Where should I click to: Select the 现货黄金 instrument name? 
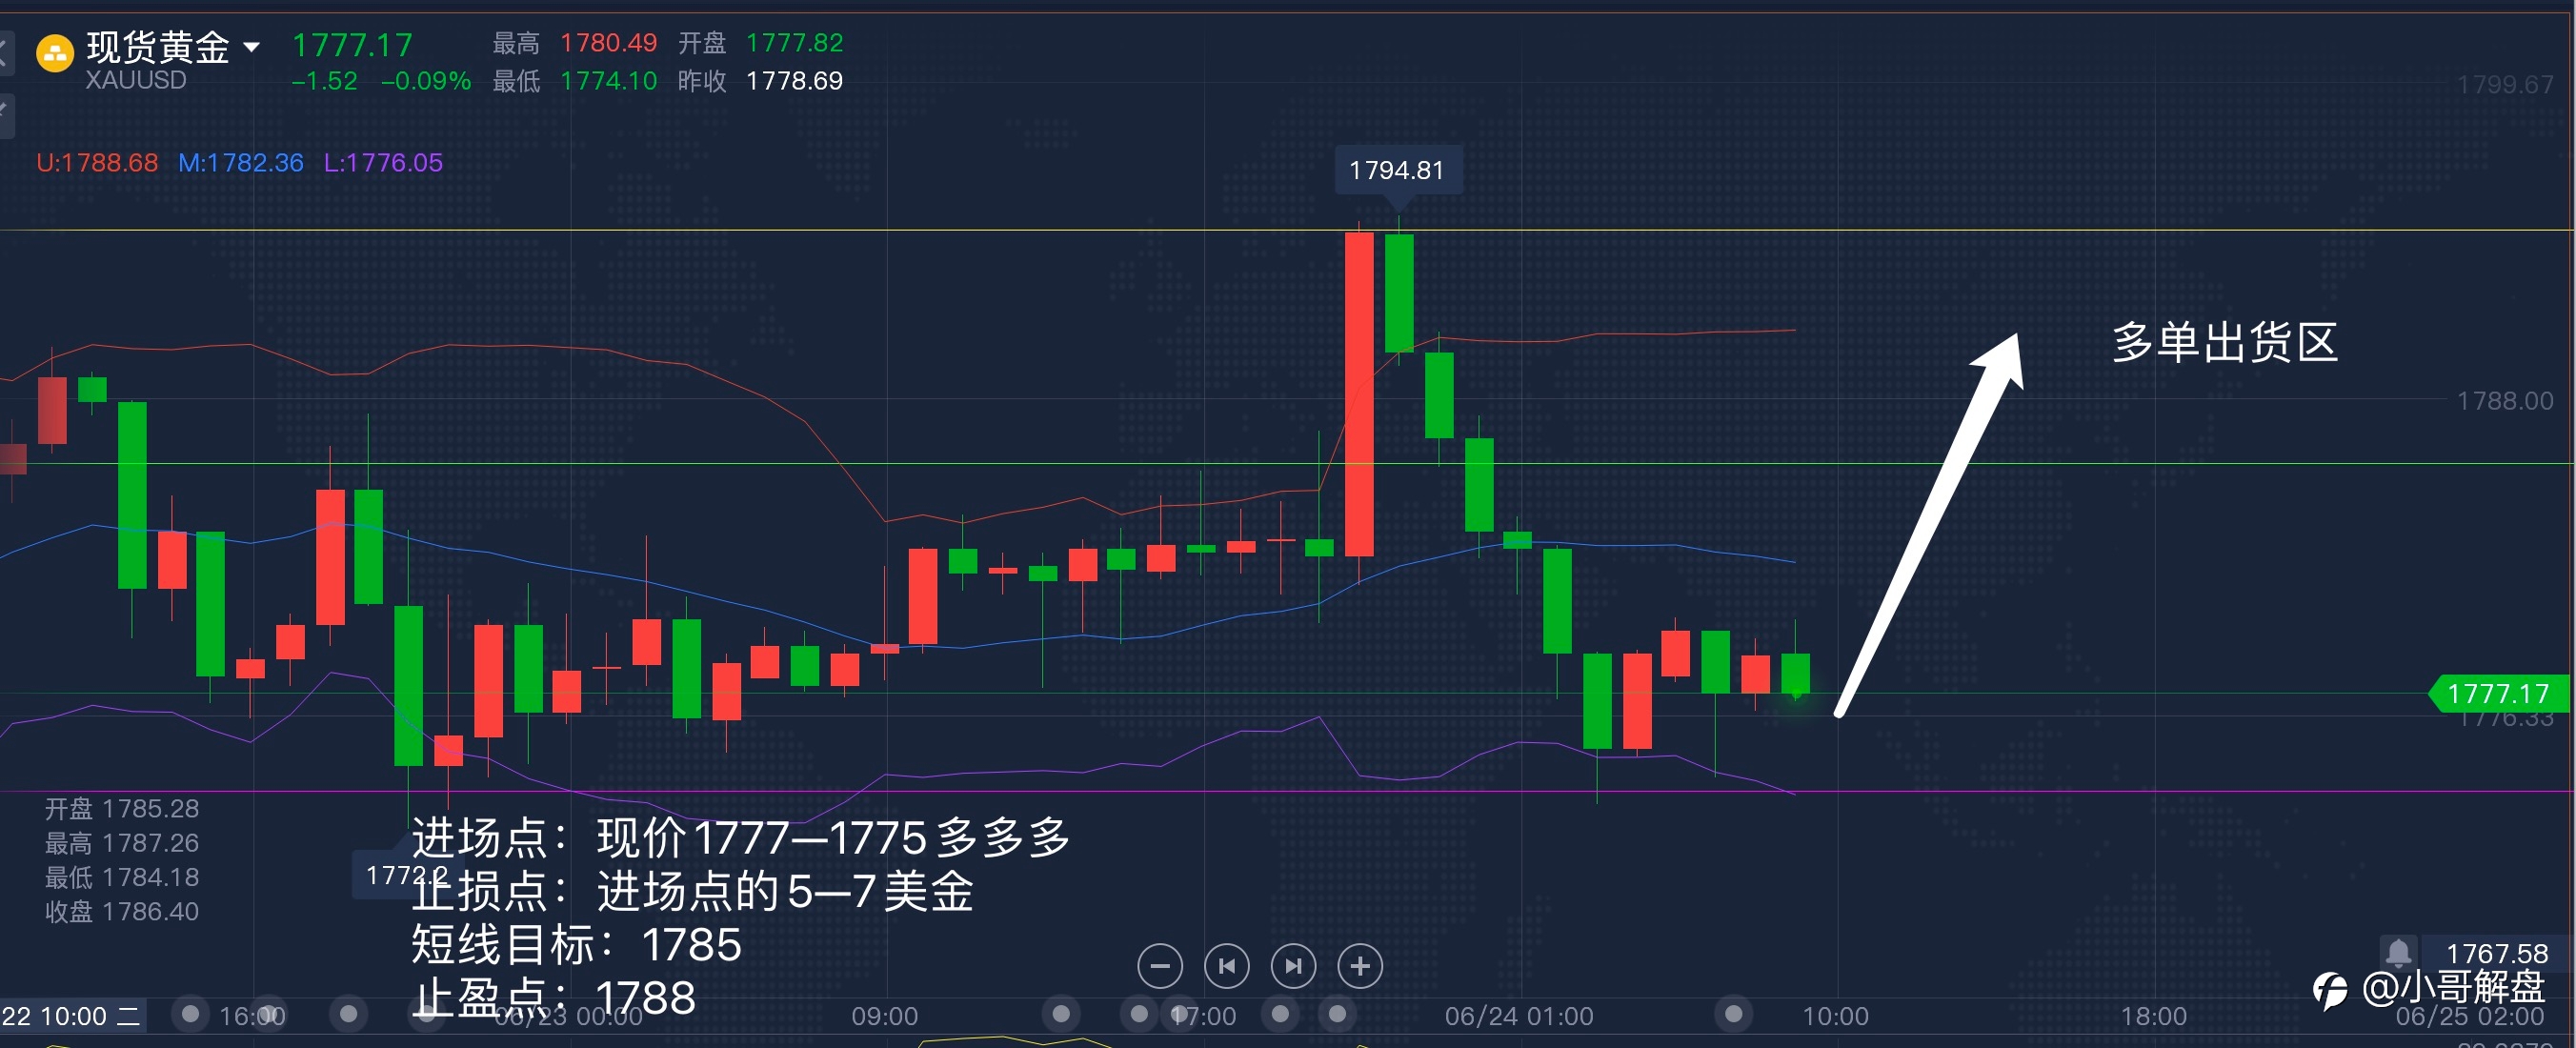click(158, 47)
